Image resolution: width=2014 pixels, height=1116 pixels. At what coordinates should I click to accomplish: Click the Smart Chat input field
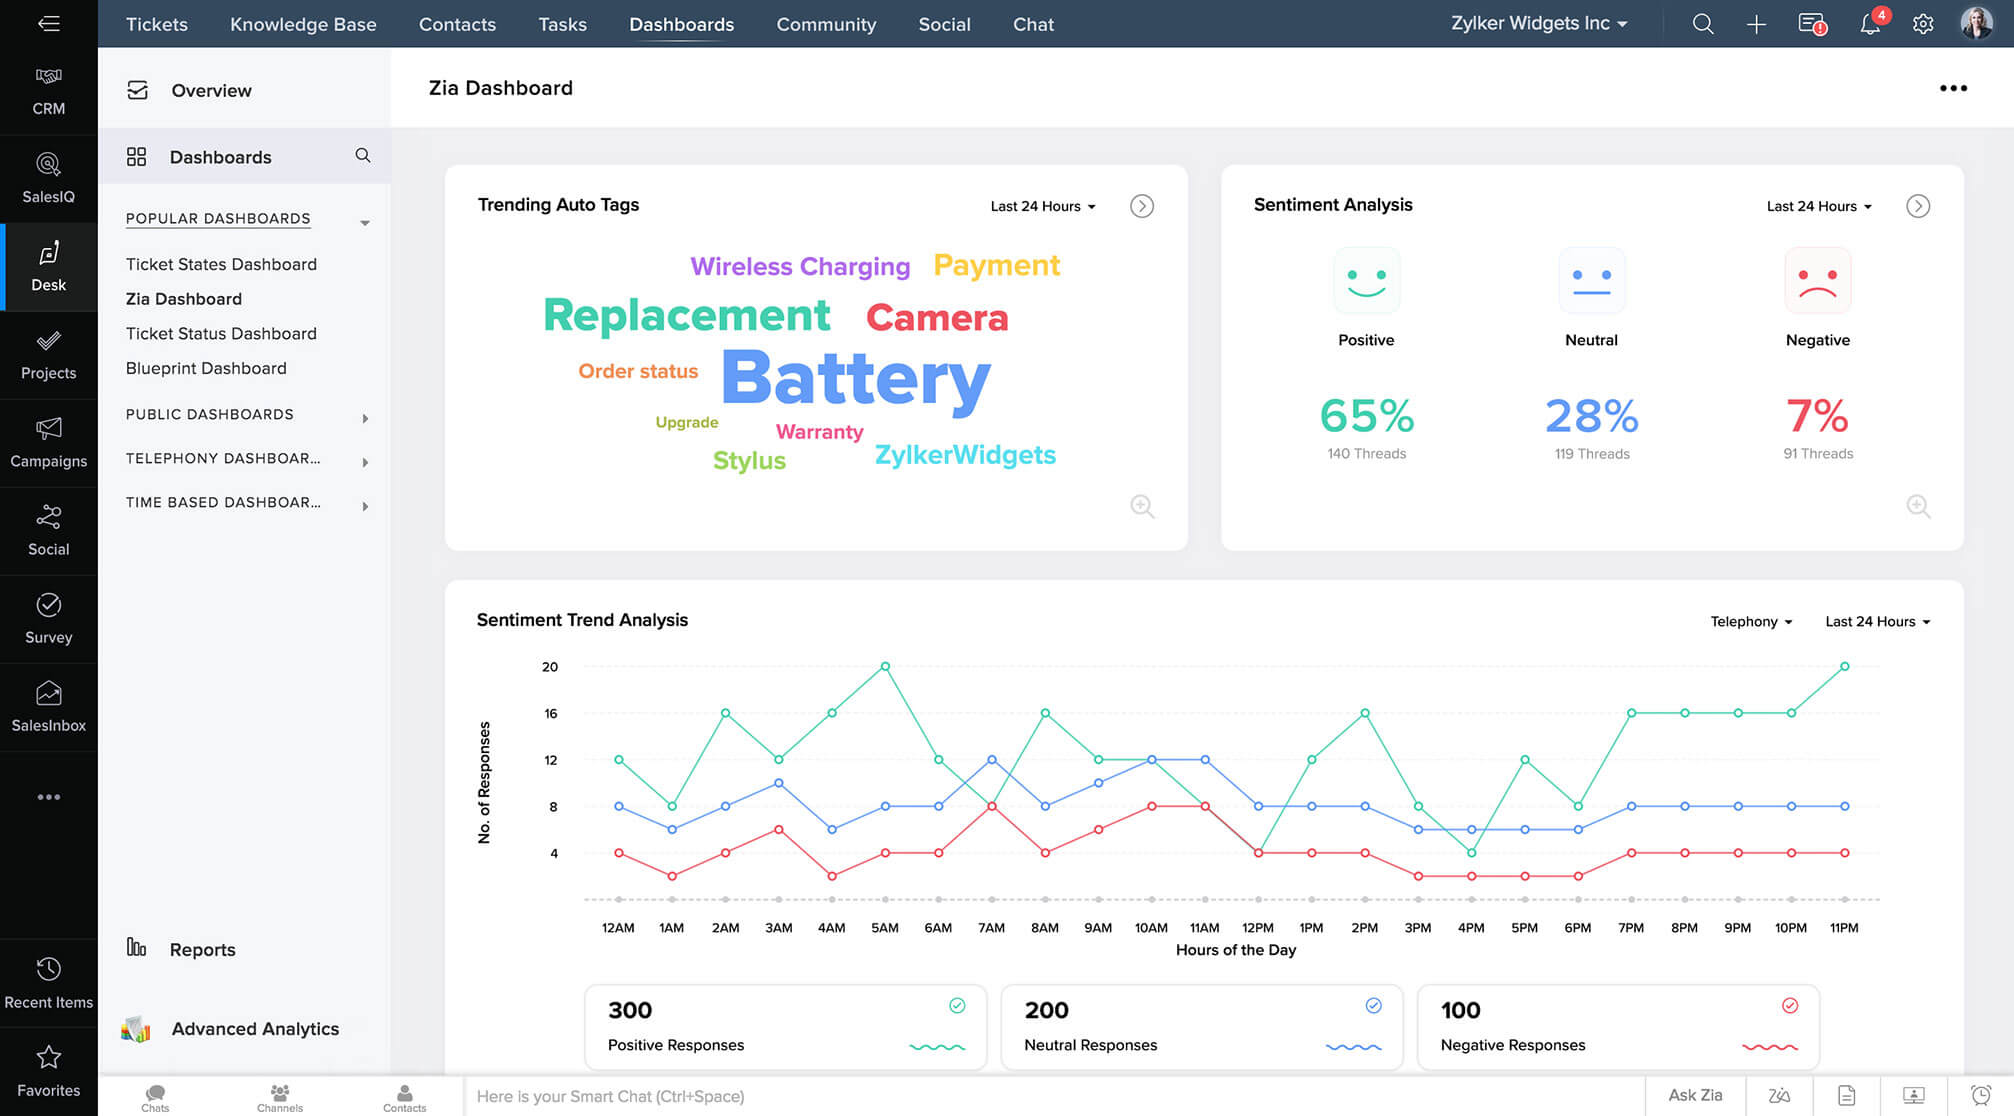1050,1096
